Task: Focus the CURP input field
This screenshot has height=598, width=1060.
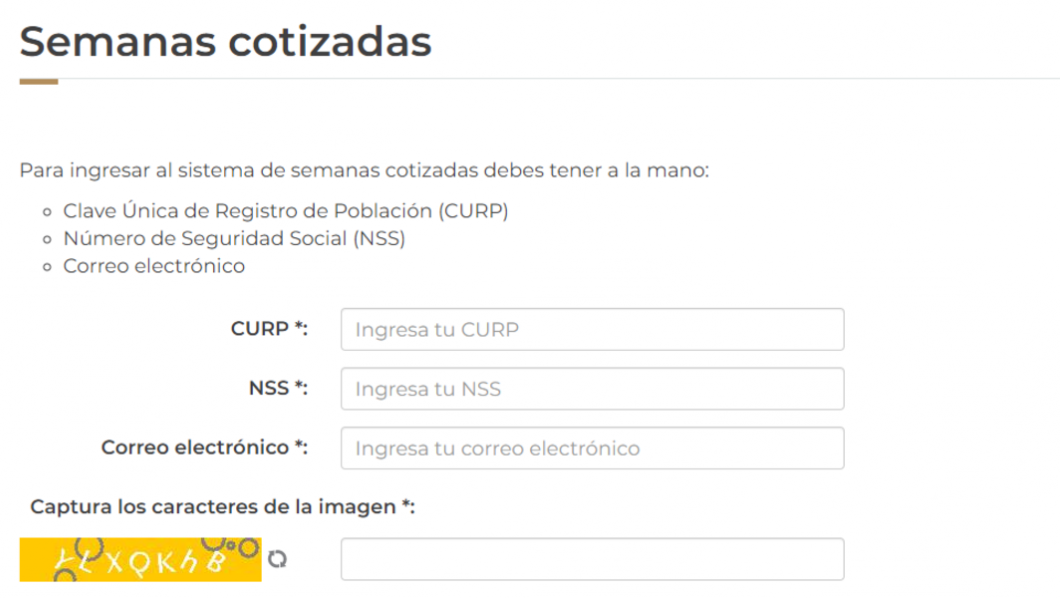Action: coord(592,329)
